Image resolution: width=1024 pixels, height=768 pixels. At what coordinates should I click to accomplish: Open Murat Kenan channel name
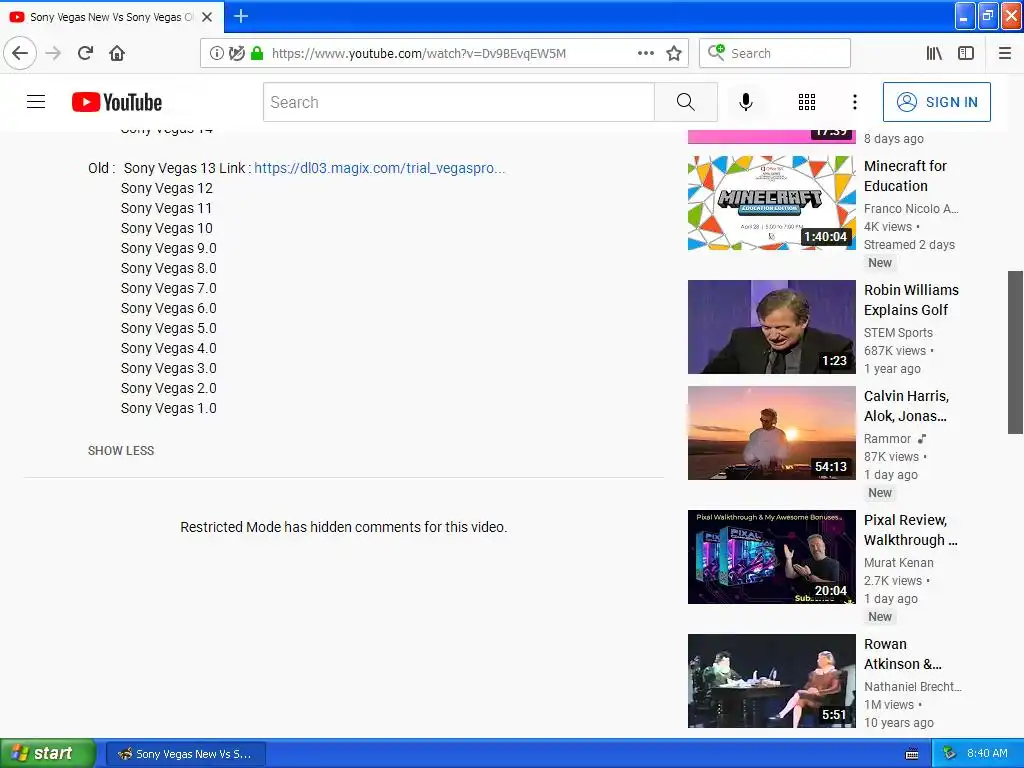899,562
